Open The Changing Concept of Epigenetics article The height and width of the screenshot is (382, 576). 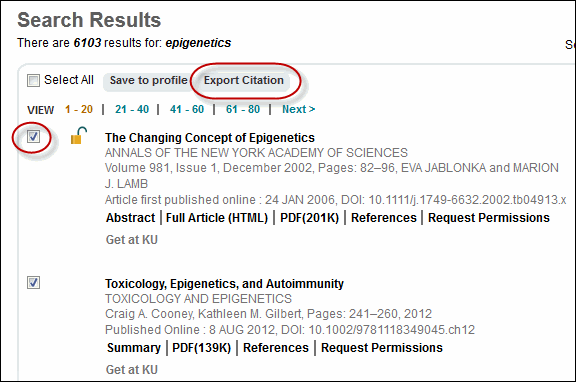(x=210, y=138)
